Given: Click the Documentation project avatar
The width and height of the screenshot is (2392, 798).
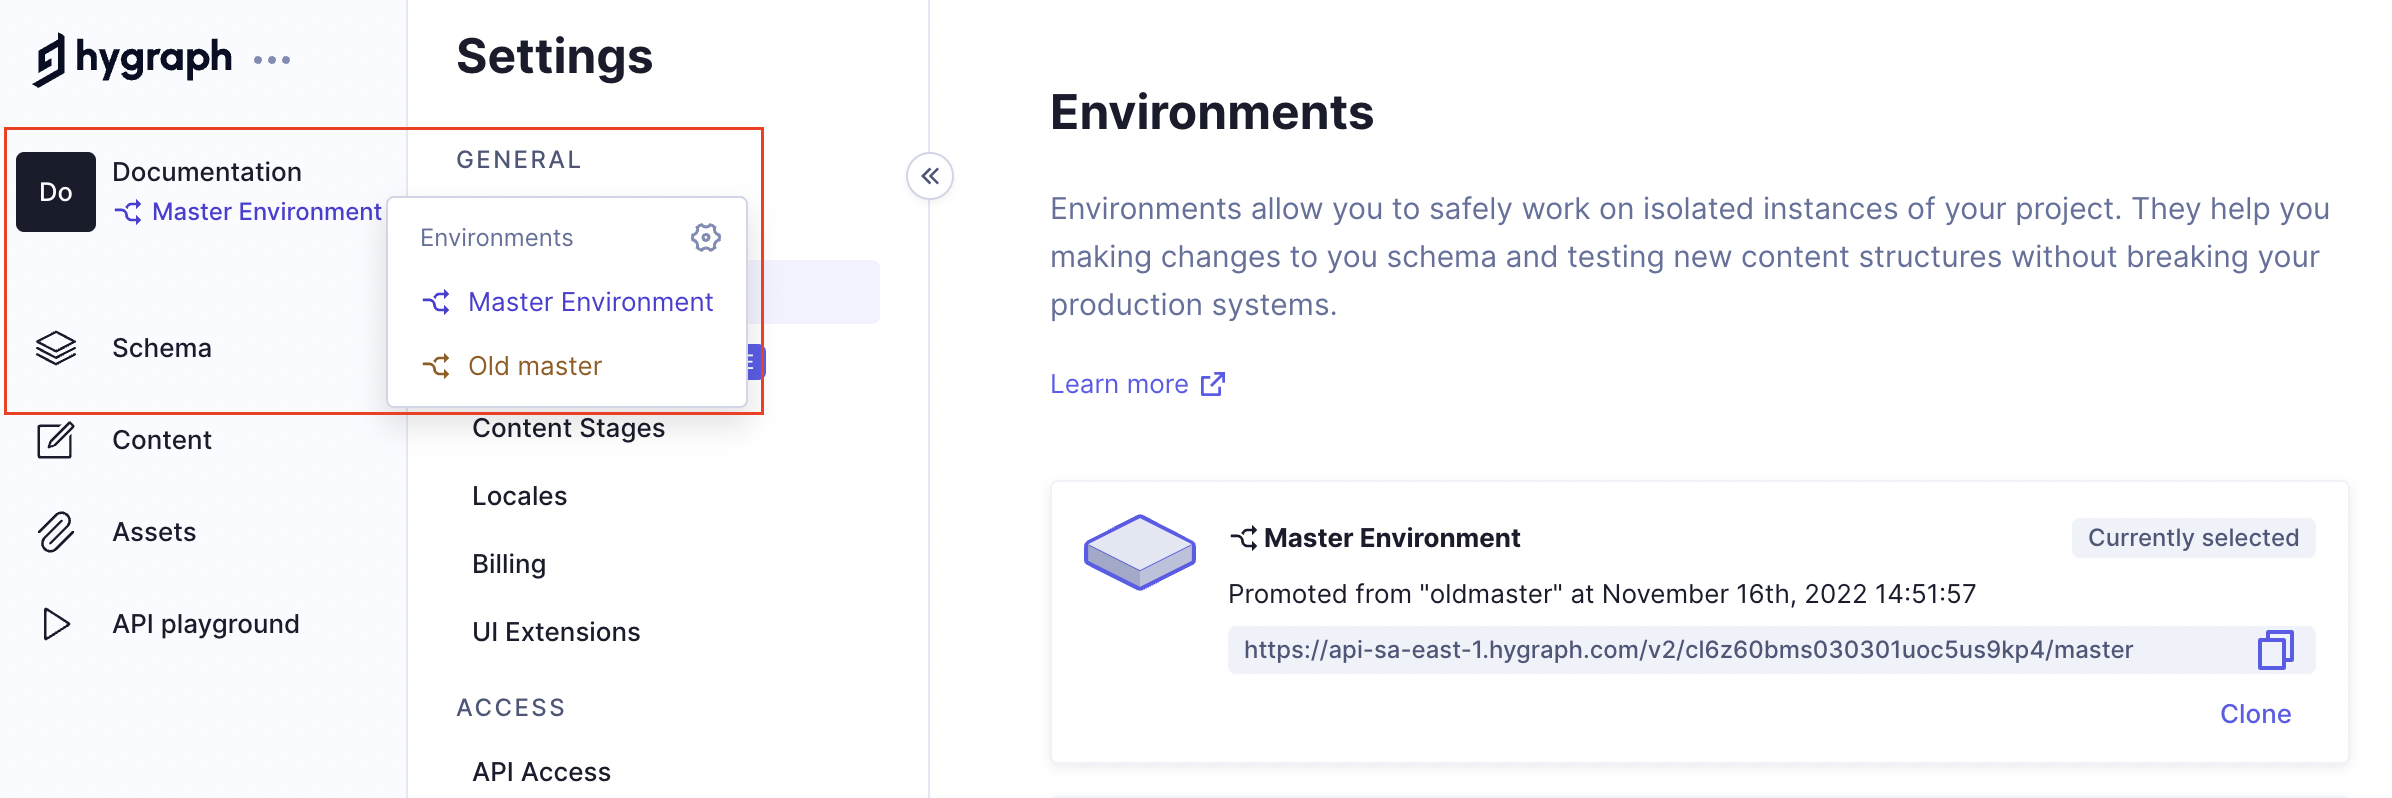Looking at the screenshot, I should pos(56,192).
